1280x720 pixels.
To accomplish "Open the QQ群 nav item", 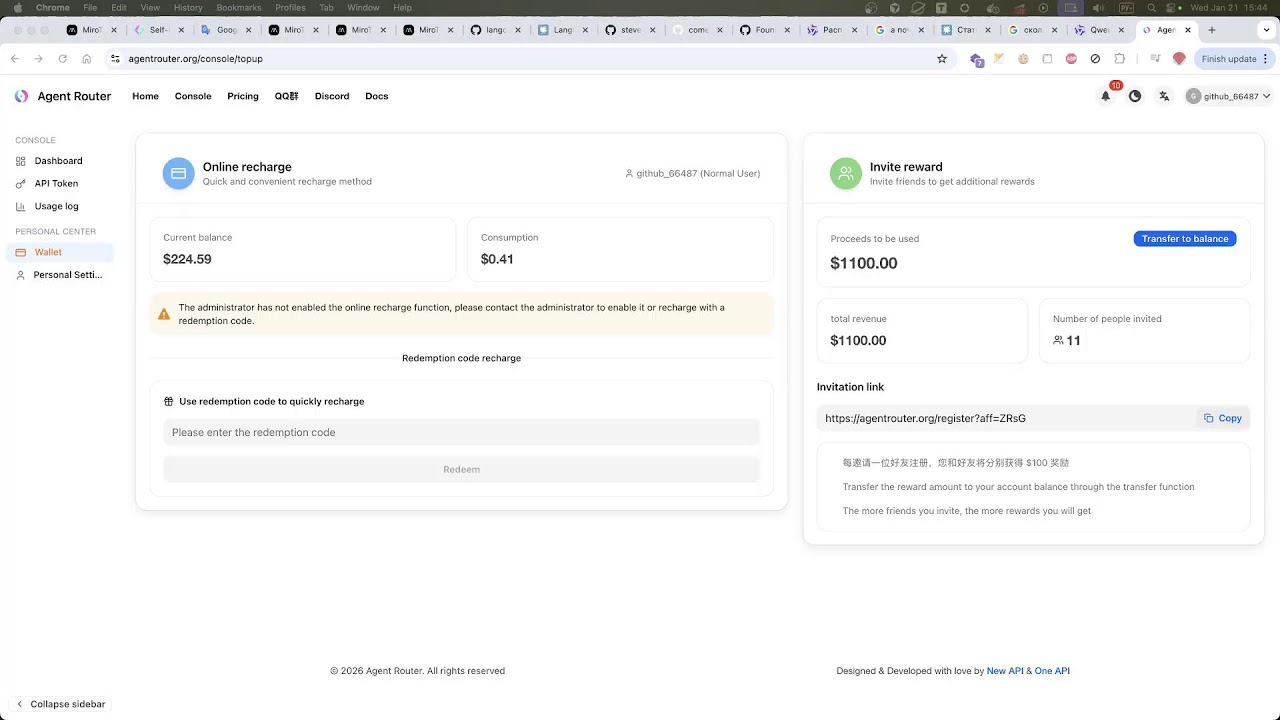I will pyautogui.click(x=287, y=96).
